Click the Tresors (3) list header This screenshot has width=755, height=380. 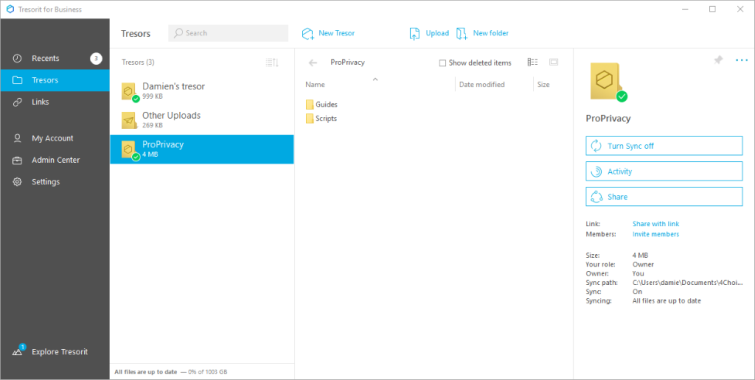point(138,62)
